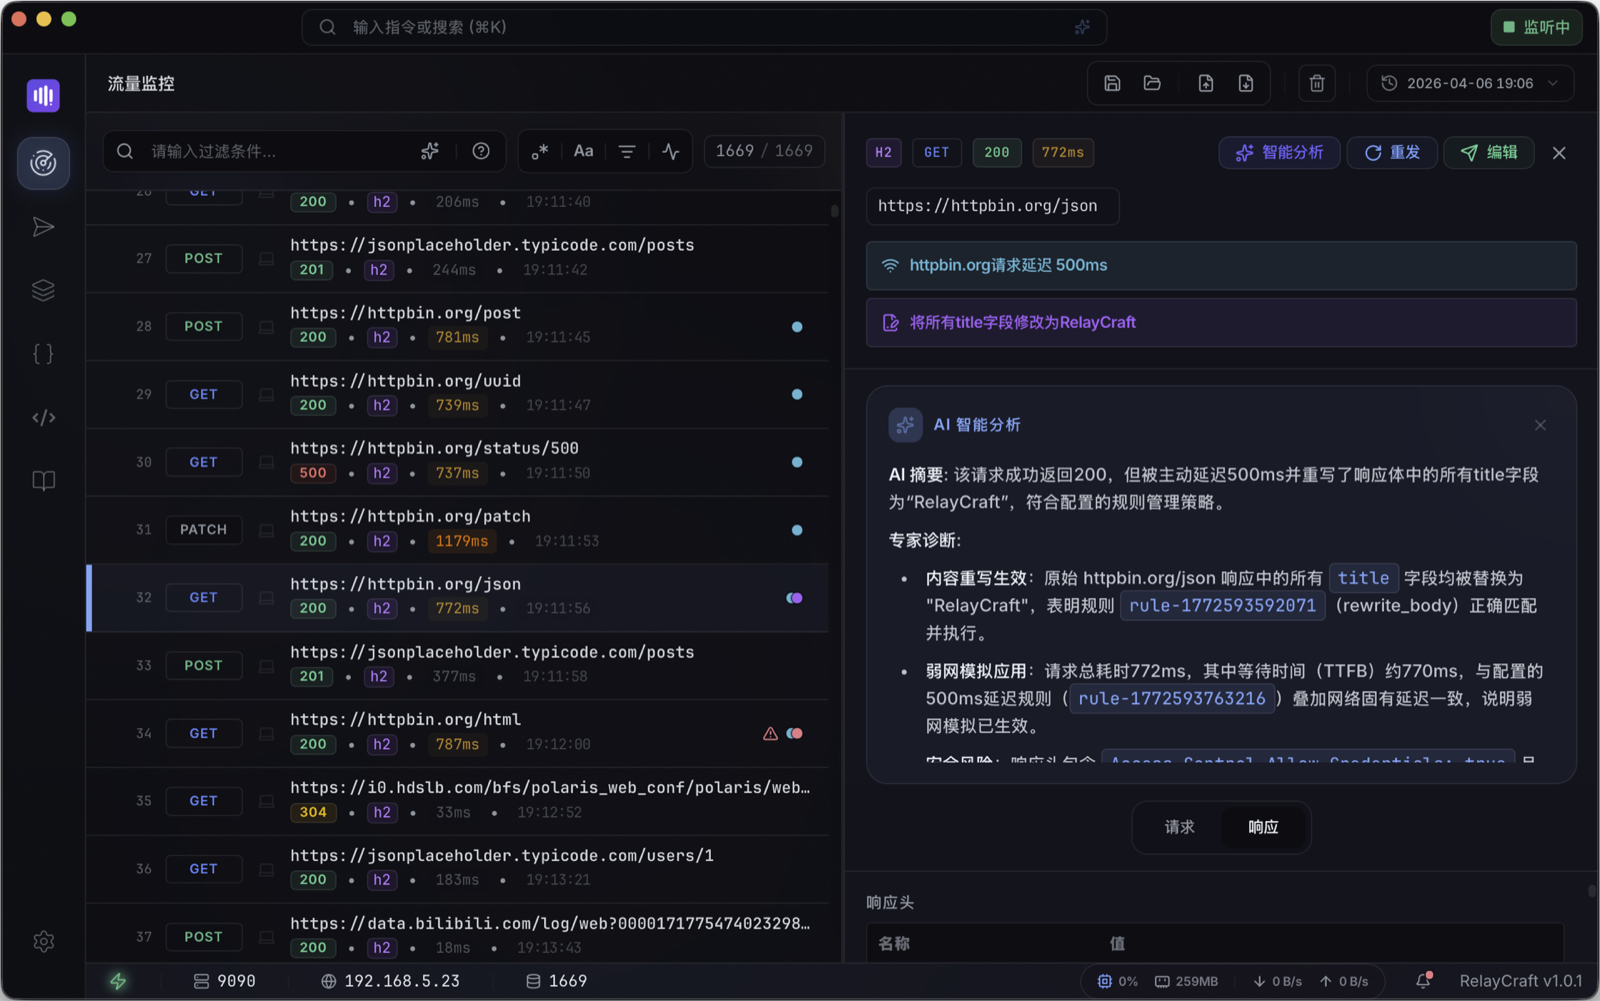The image size is (1600, 1001).
Task: Click the 编辑 edit button
Action: pos(1489,152)
